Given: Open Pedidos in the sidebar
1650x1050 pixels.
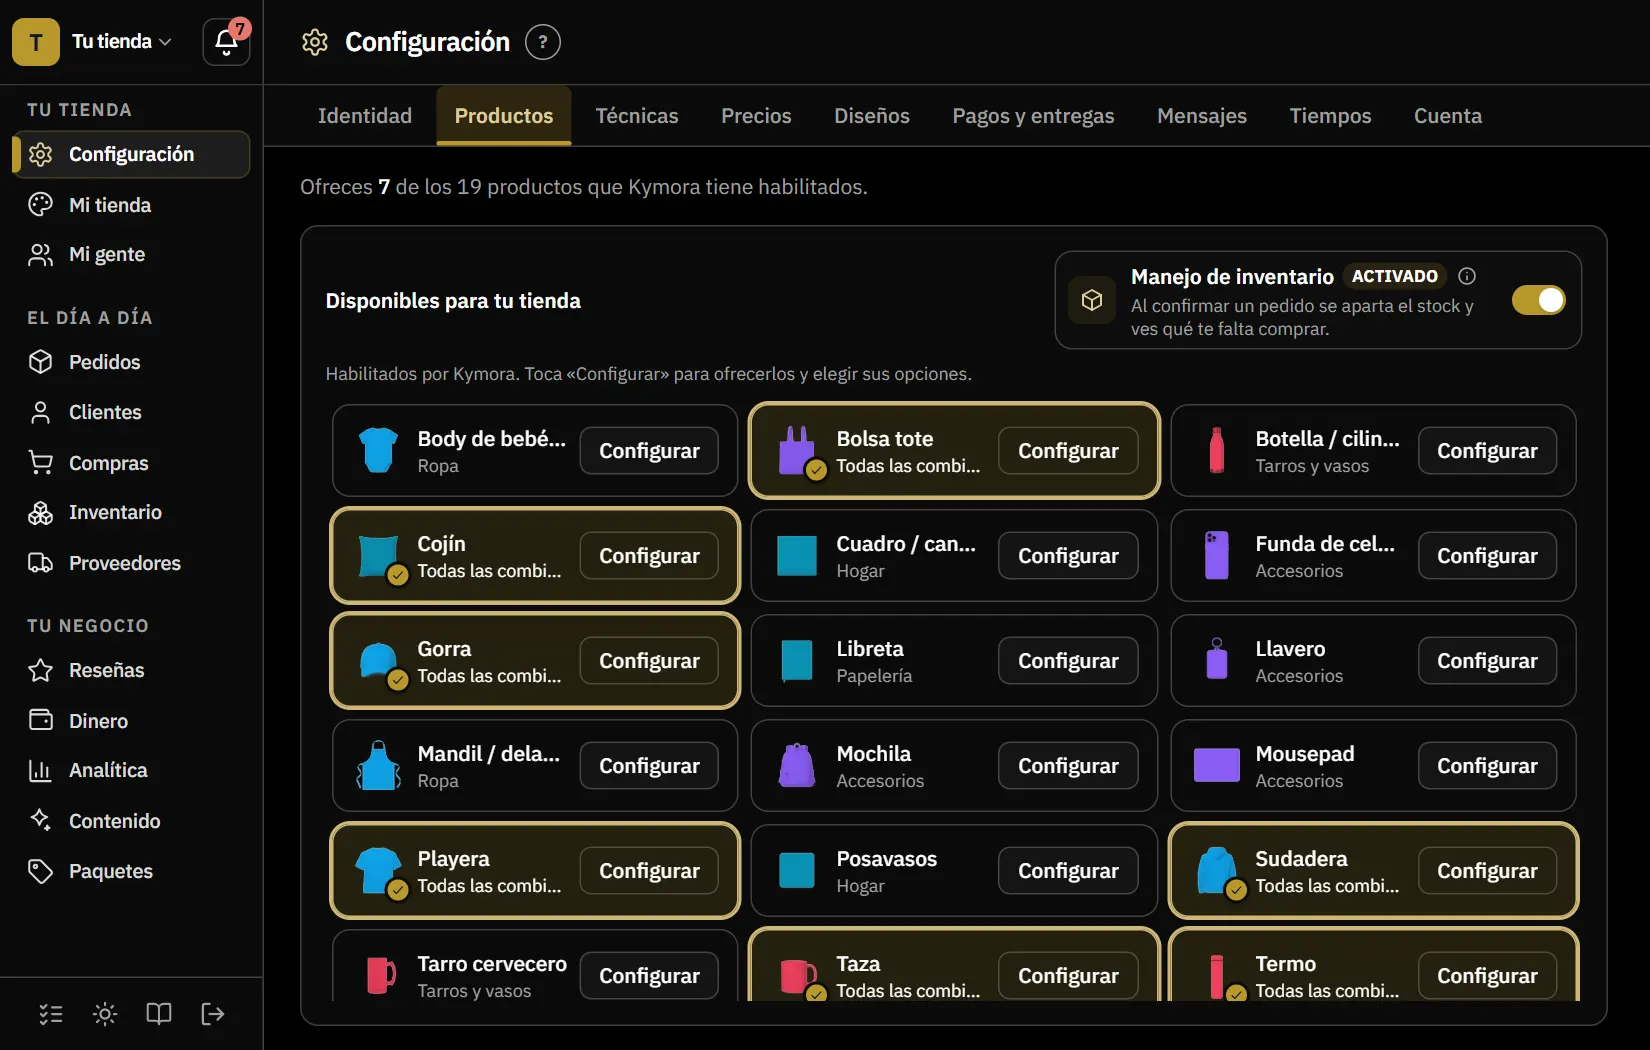Looking at the screenshot, I should [x=131, y=362].
